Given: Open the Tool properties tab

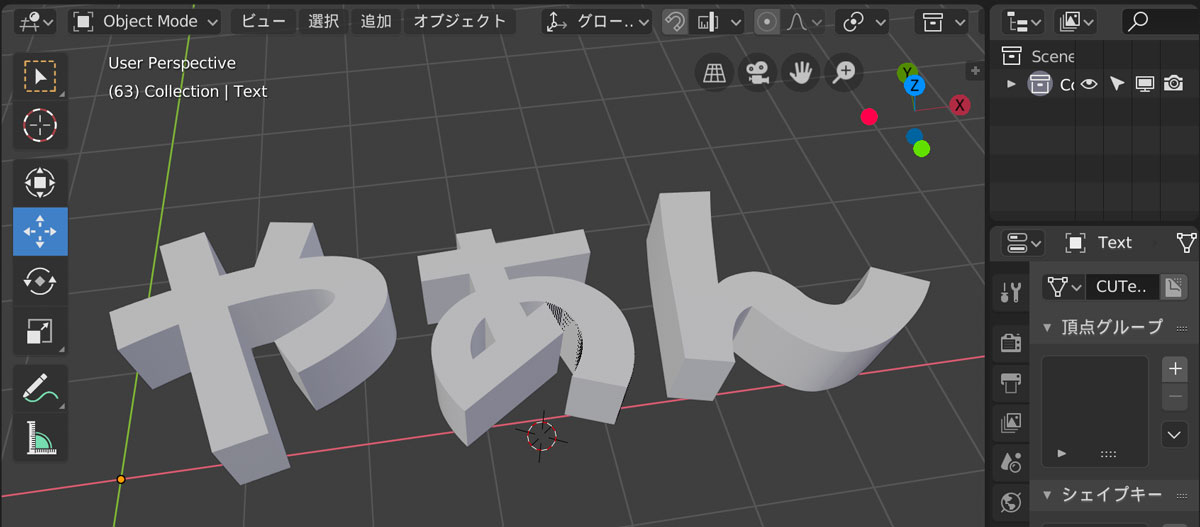Looking at the screenshot, I should coord(1011,293).
